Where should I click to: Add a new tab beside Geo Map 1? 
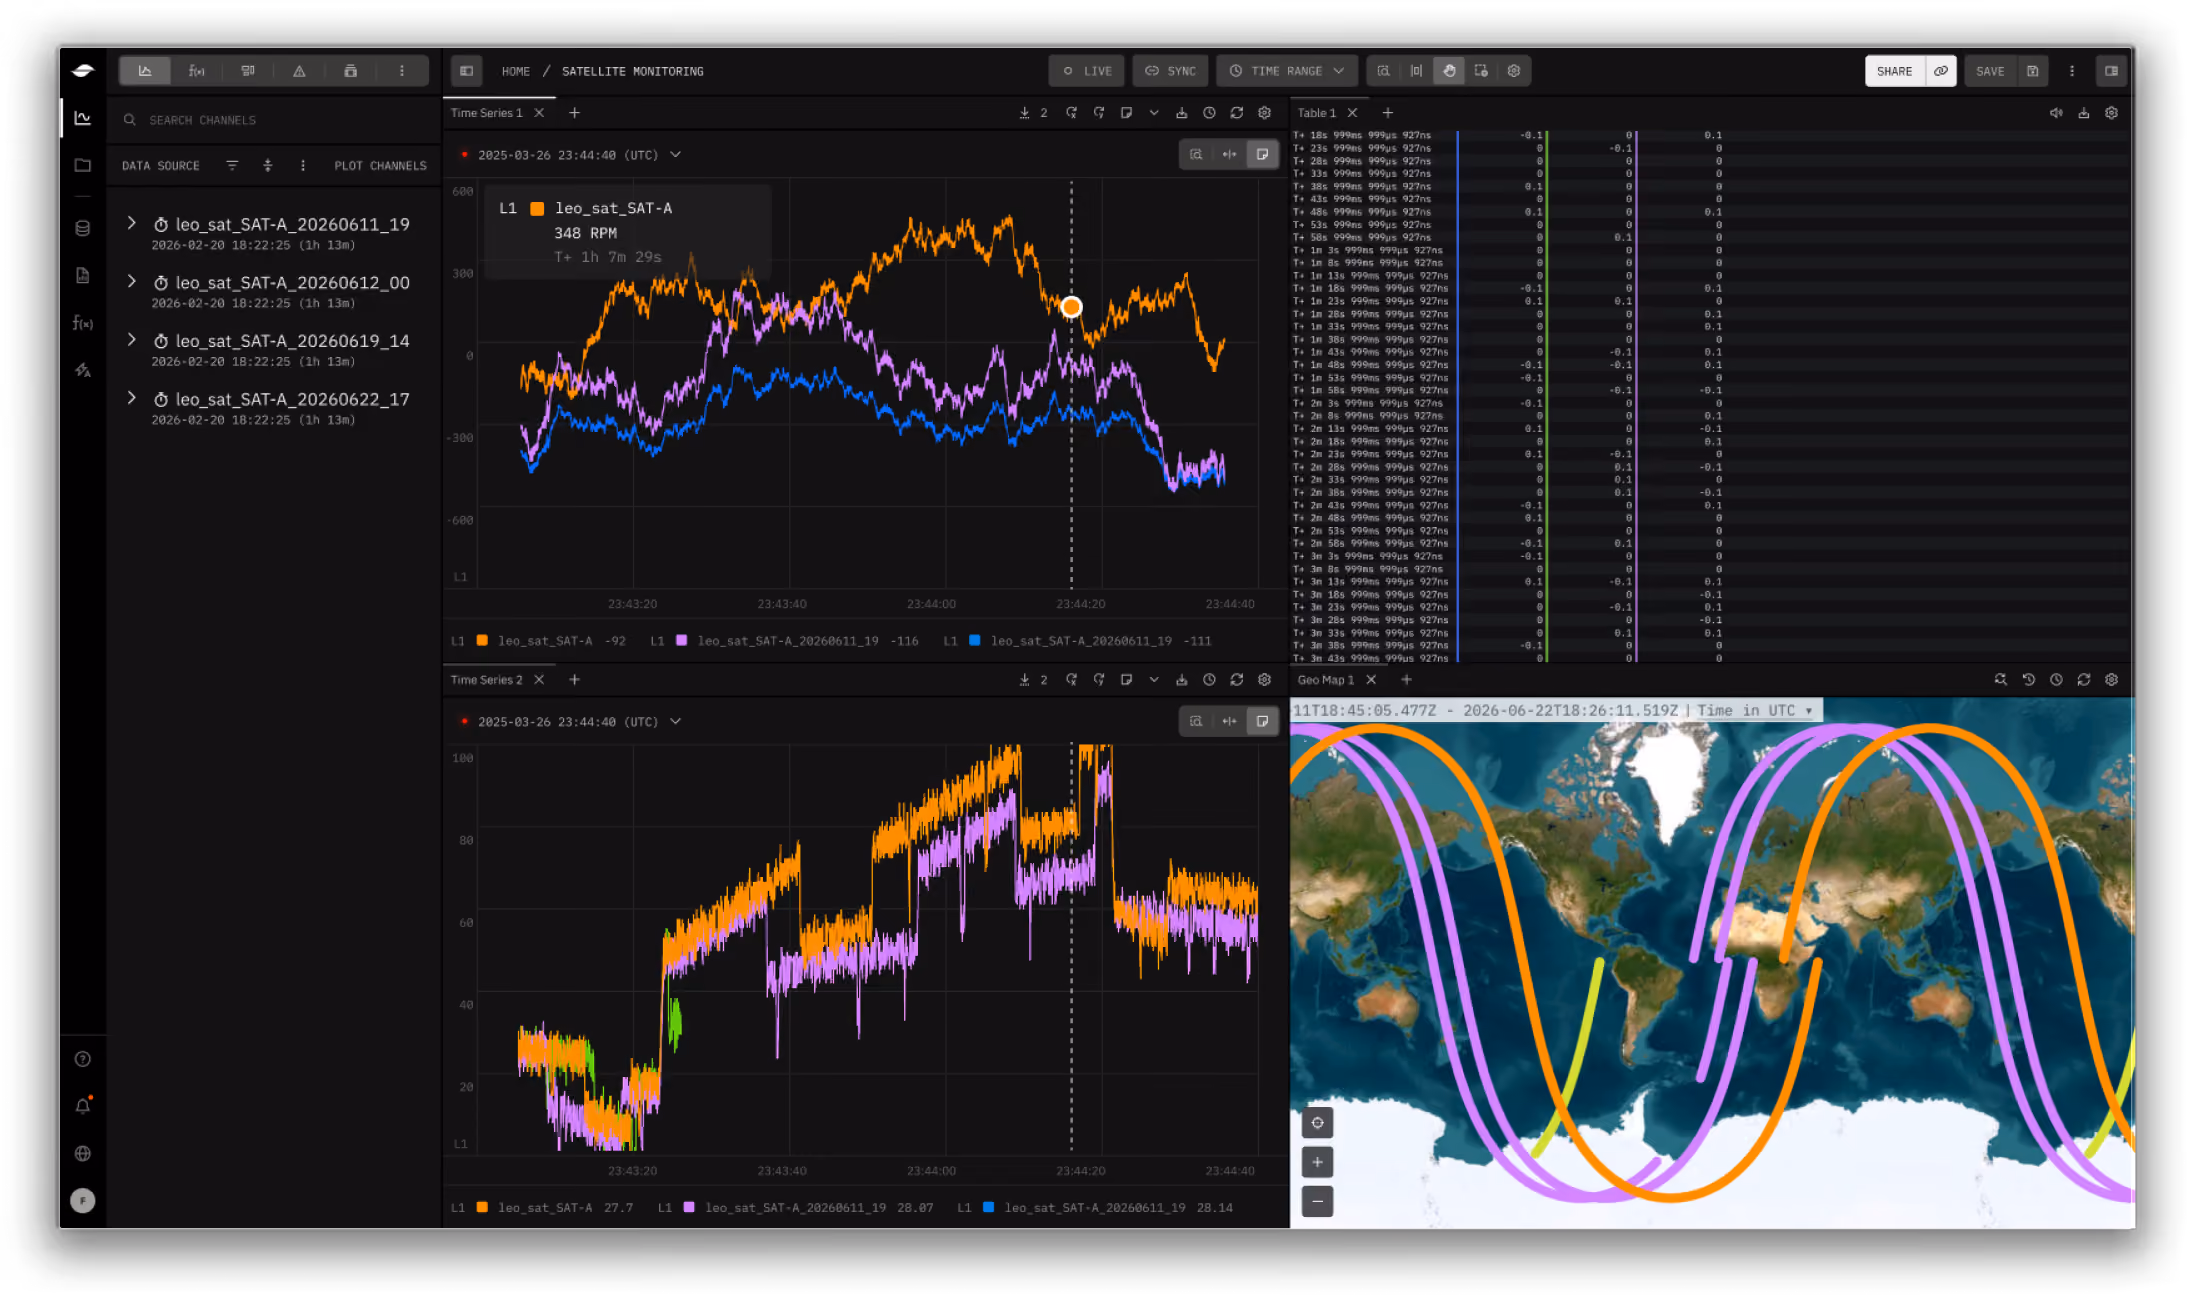(1406, 680)
